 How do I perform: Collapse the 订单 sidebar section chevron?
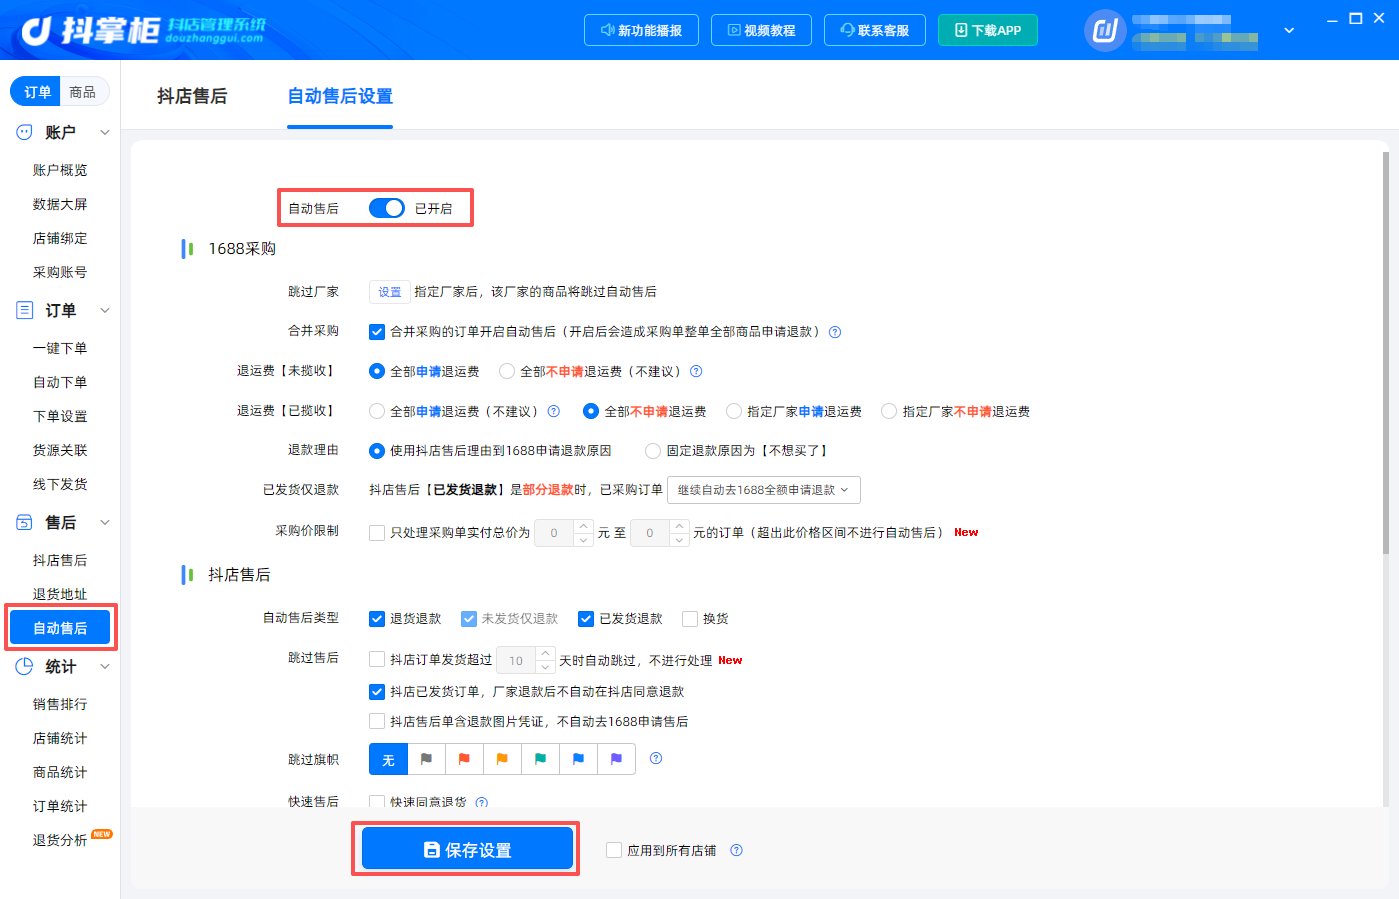pos(105,310)
